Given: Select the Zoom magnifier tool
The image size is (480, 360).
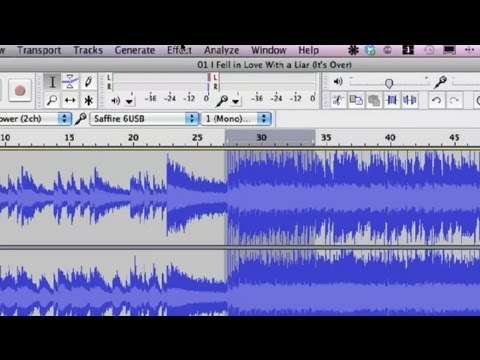Looking at the screenshot, I should pos(52,100).
